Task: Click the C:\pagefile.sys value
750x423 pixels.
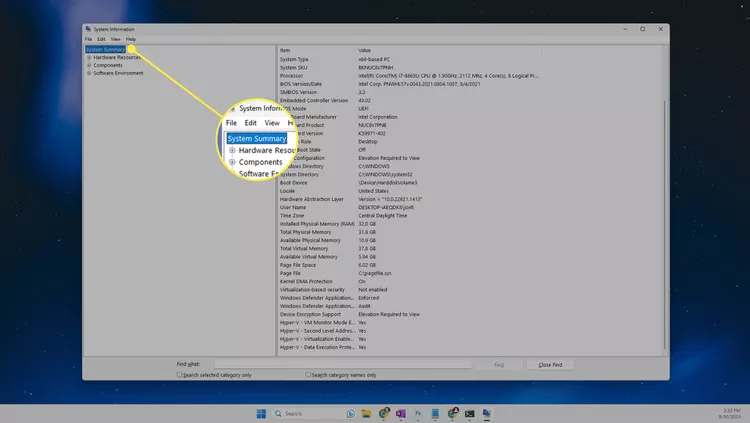Action: pos(375,273)
